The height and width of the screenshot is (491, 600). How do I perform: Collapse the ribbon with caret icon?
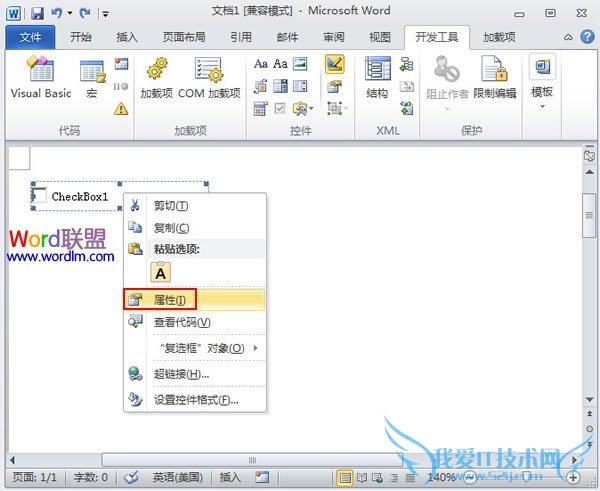[568, 37]
